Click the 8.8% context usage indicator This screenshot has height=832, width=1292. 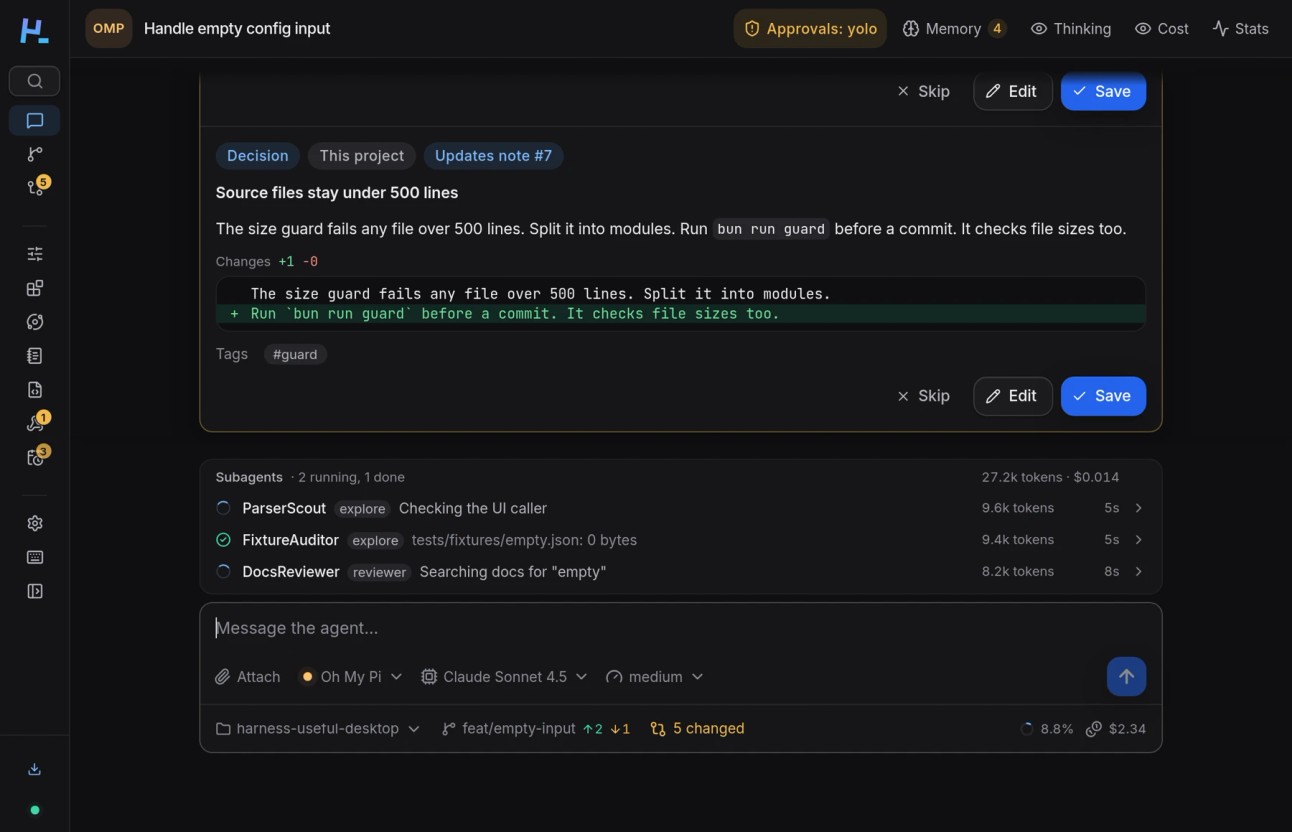point(1046,729)
